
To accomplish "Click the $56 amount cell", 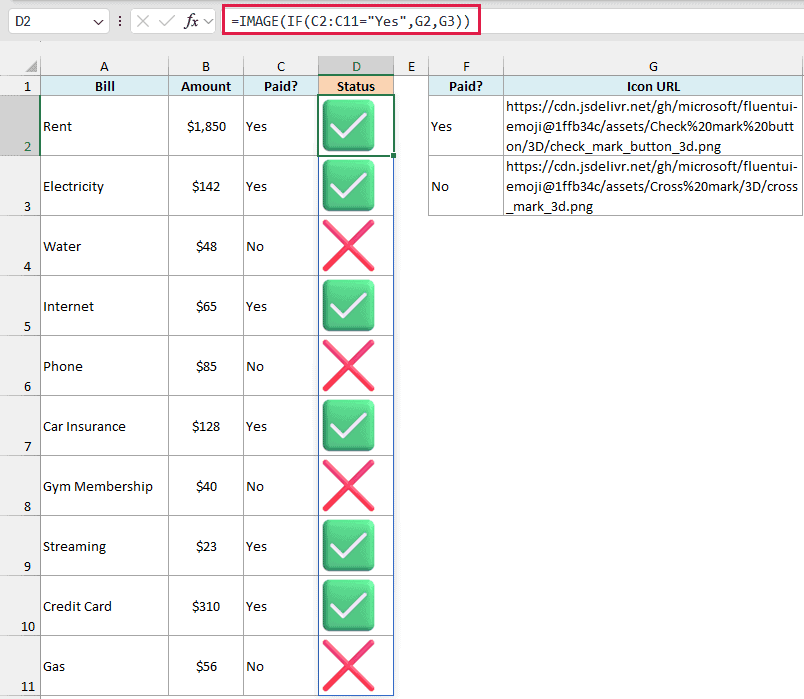I will click(206, 666).
